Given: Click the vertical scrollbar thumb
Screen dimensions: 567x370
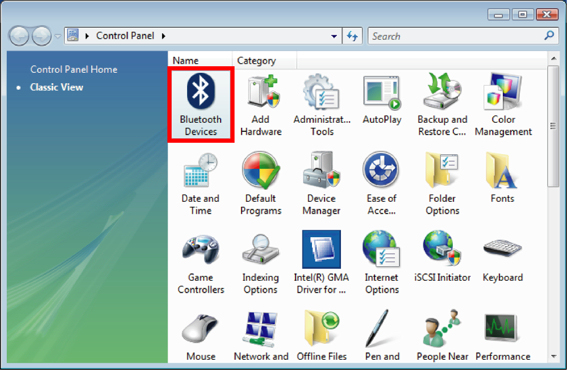Looking at the screenshot, I should click(553, 126).
